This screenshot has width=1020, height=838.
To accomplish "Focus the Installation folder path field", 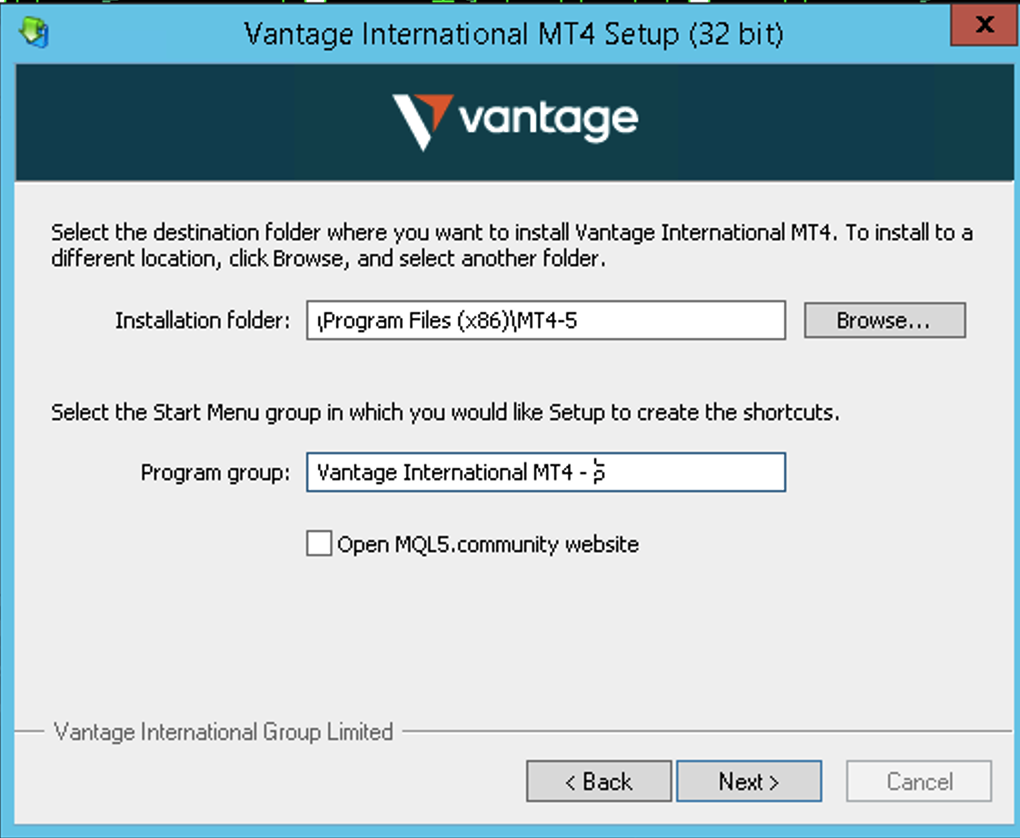I will click(546, 320).
